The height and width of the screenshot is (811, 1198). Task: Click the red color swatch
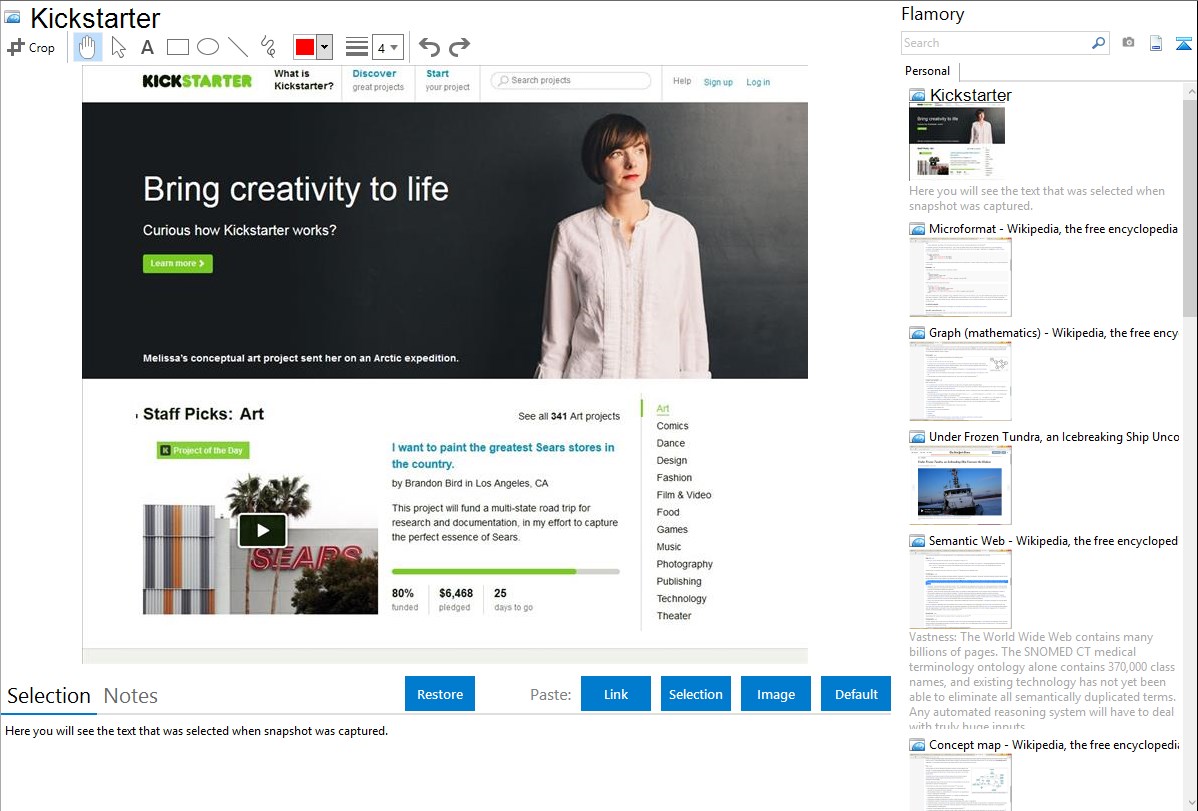(305, 47)
